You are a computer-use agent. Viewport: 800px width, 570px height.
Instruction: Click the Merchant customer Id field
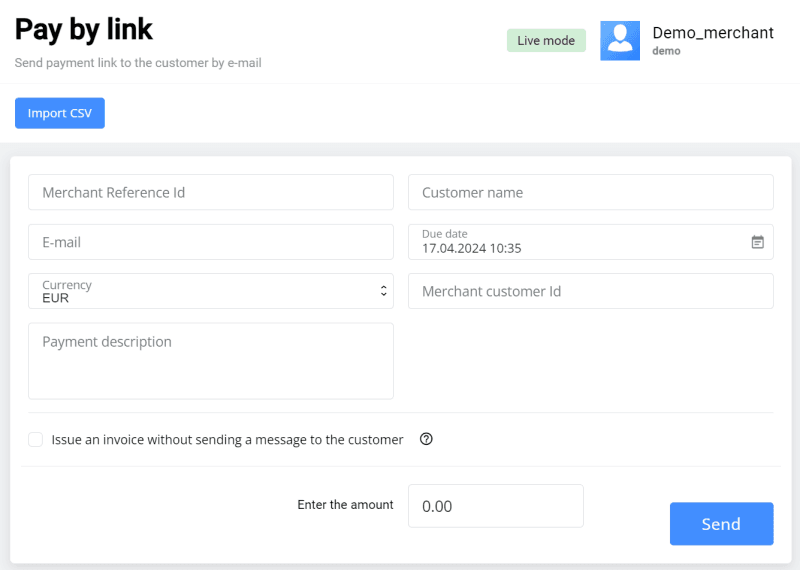(590, 291)
